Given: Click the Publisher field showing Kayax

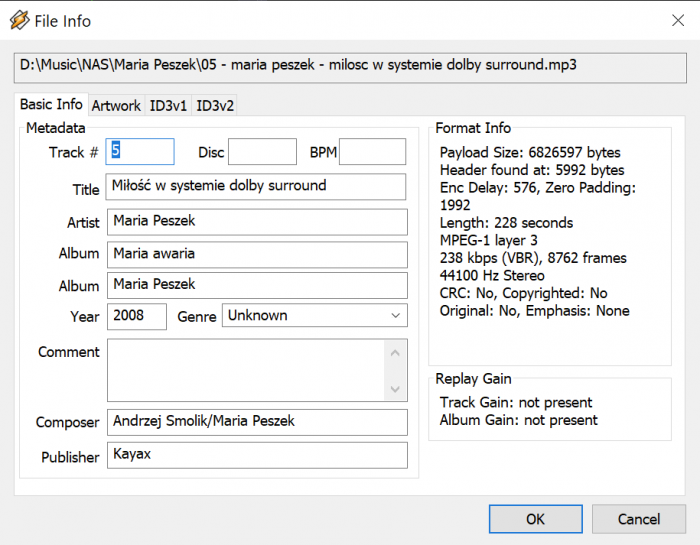Looking at the screenshot, I should click(256, 455).
